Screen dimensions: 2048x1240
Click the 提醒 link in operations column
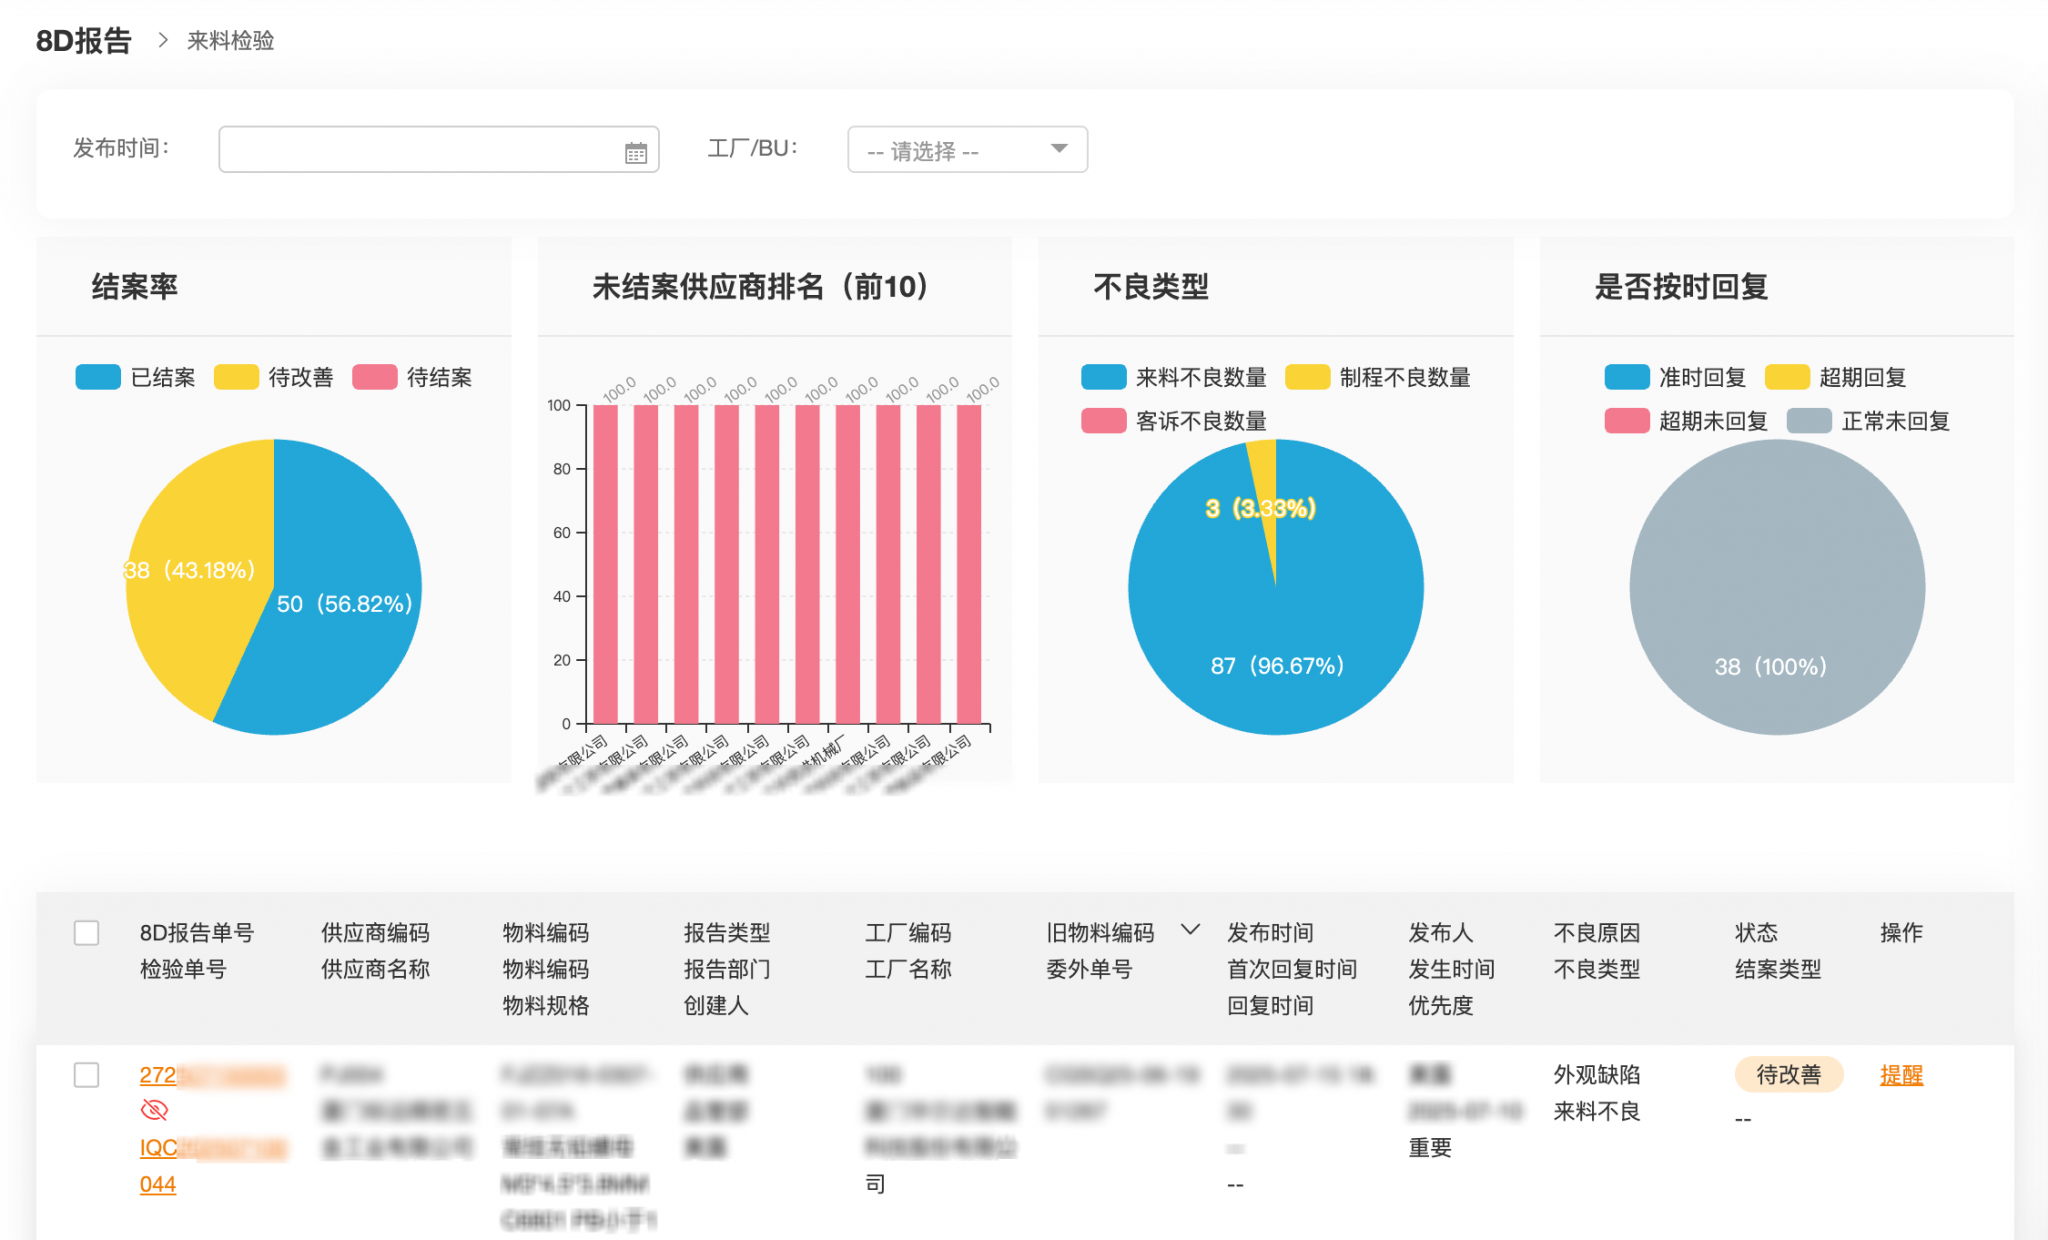1901,1075
